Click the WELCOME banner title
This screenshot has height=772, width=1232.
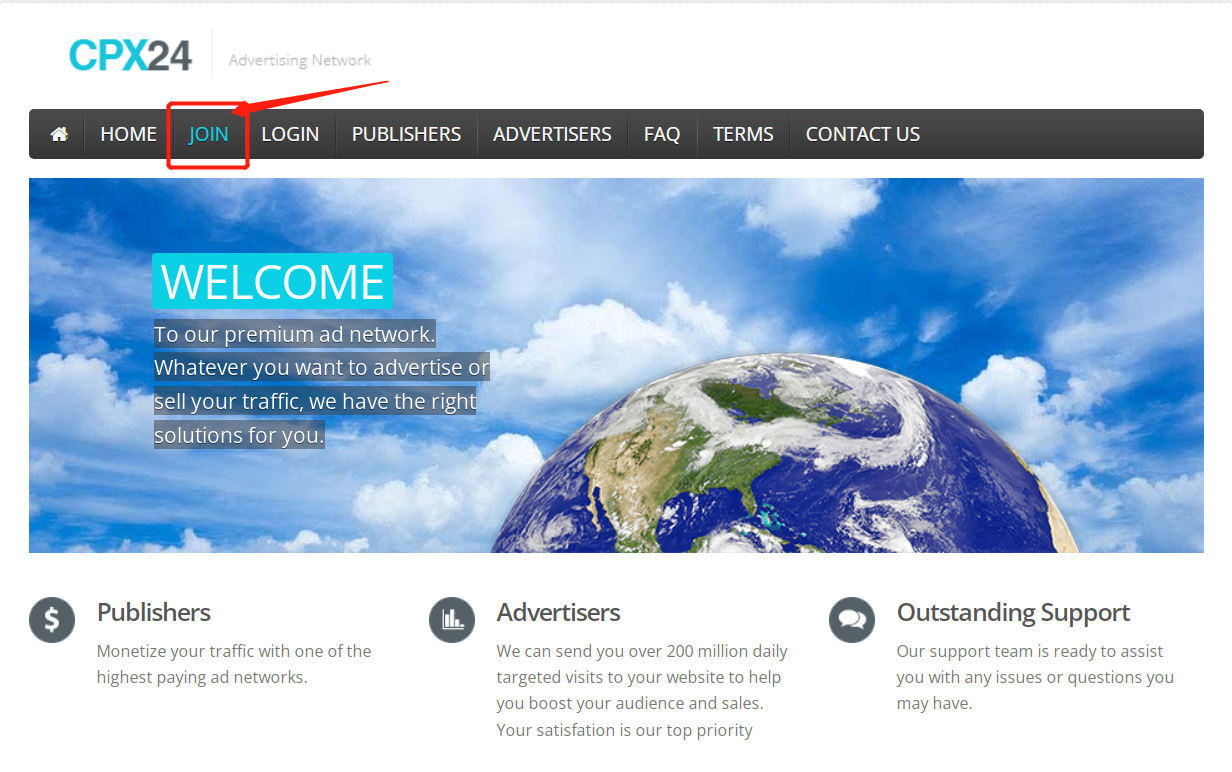tap(273, 281)
